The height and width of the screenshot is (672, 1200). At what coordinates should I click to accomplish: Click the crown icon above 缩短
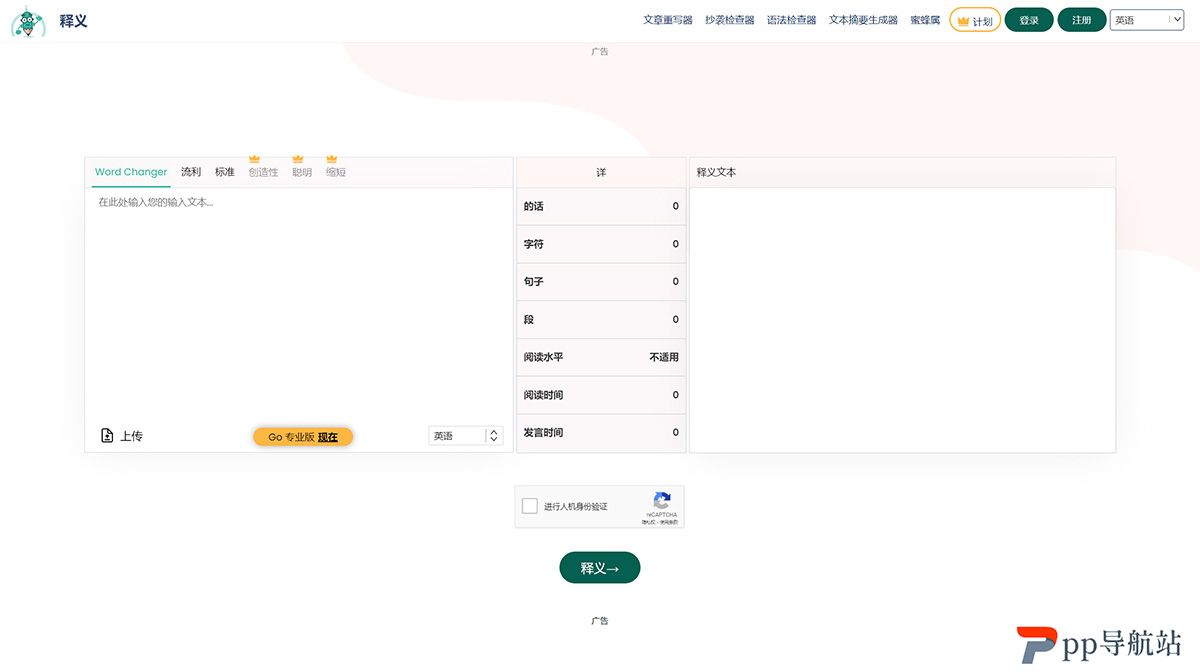332,159
